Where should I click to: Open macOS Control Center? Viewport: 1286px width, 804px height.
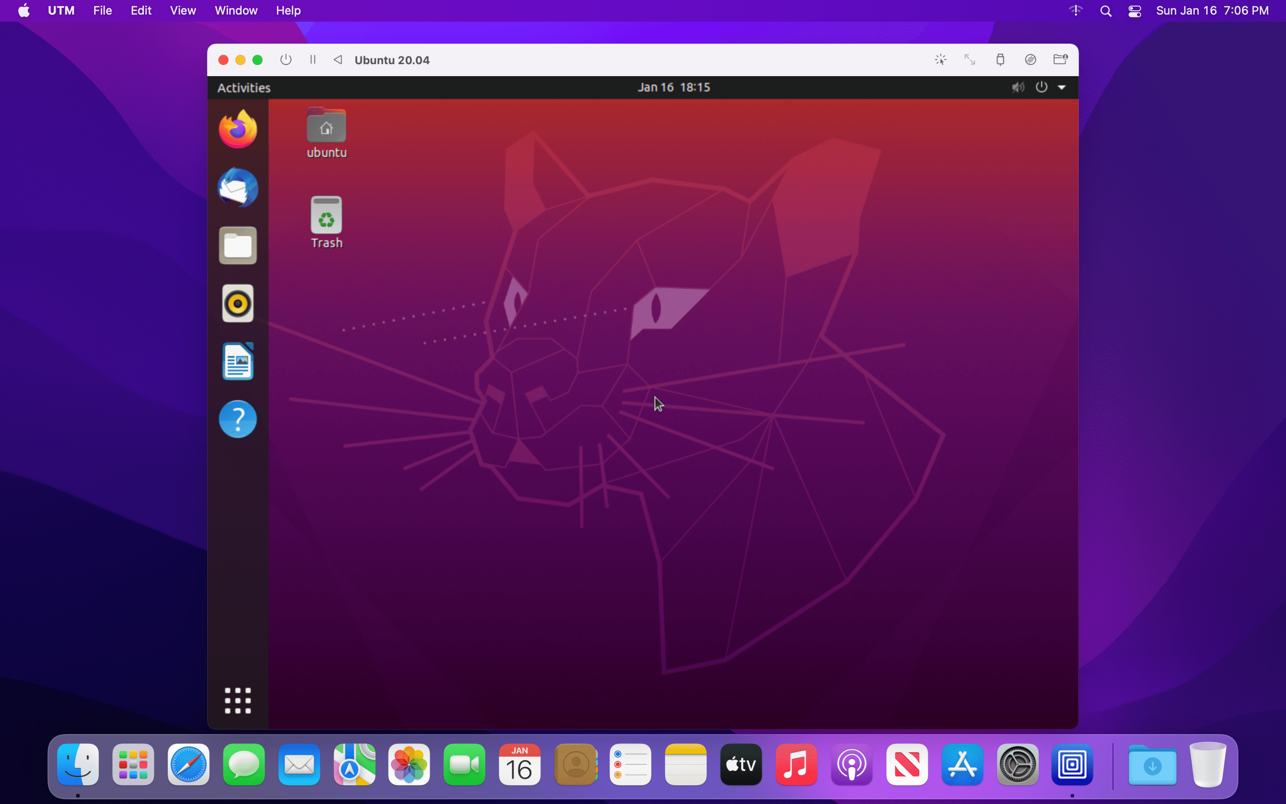tap(1135, 11)
